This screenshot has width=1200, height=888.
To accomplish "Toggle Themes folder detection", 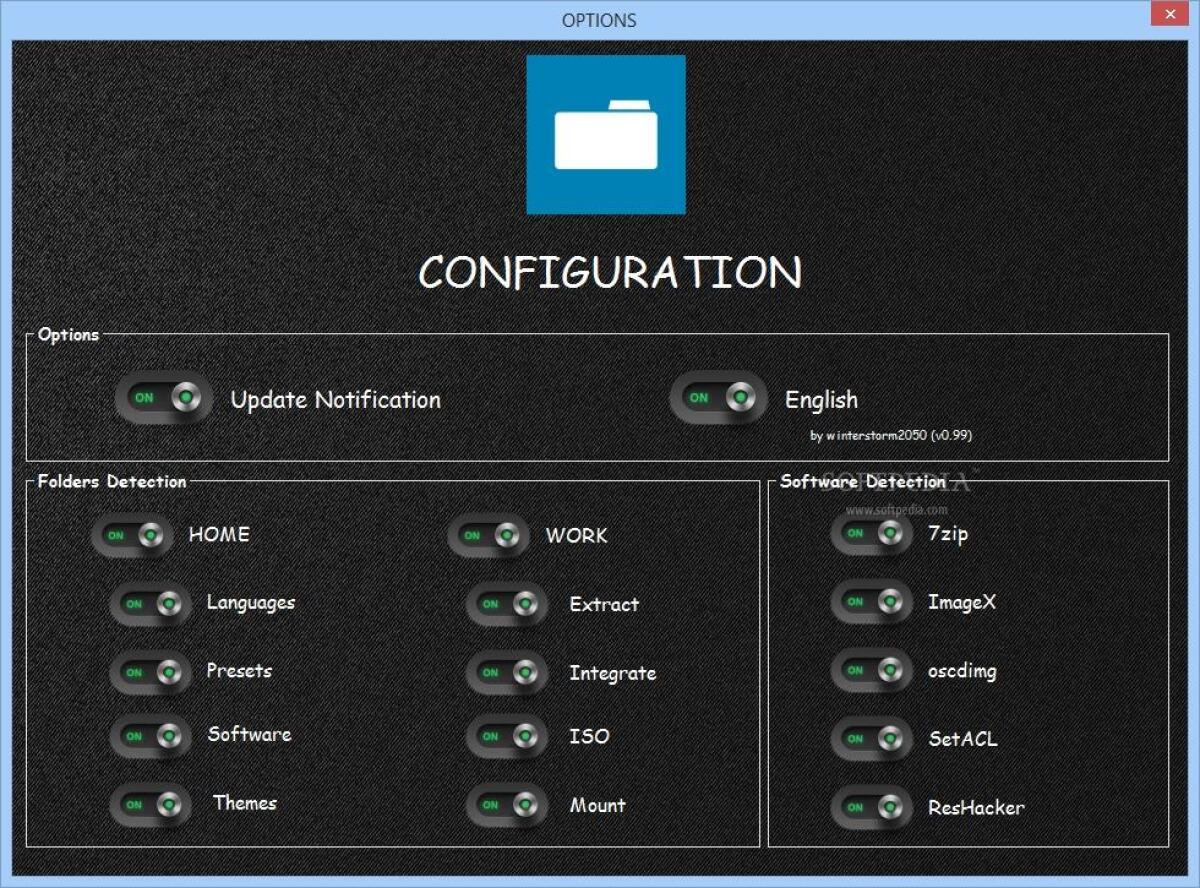I will 149,803.
